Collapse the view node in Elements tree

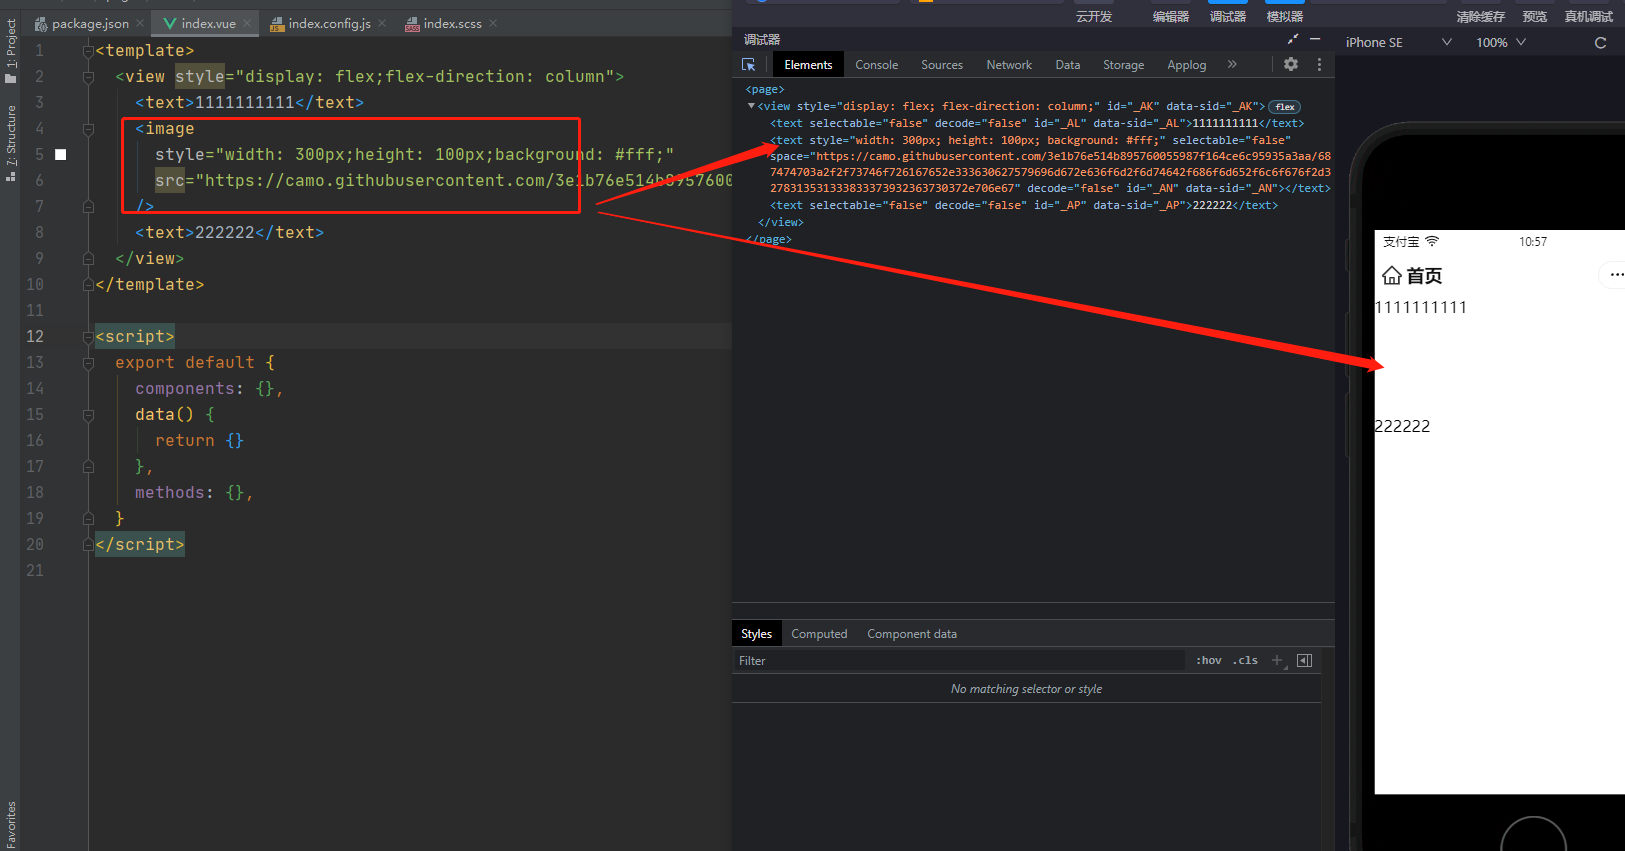tap(751, 106)
